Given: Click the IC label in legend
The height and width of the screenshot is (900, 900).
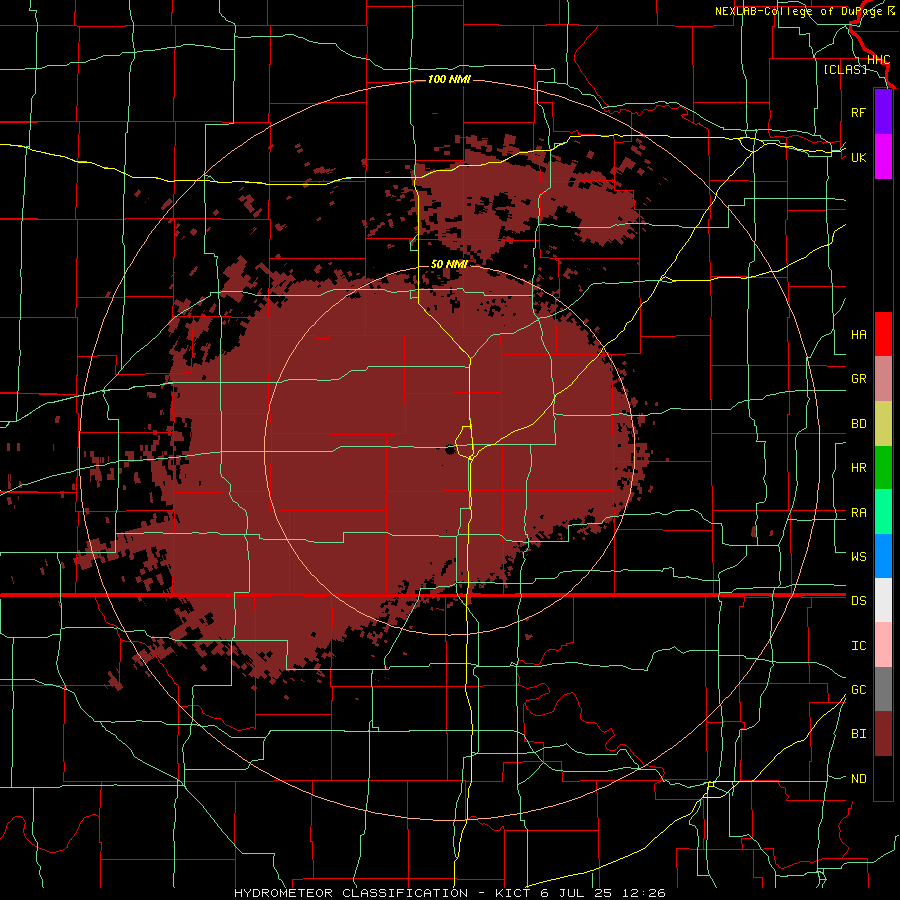Looking at the screenshot, I should coord(858,646).
